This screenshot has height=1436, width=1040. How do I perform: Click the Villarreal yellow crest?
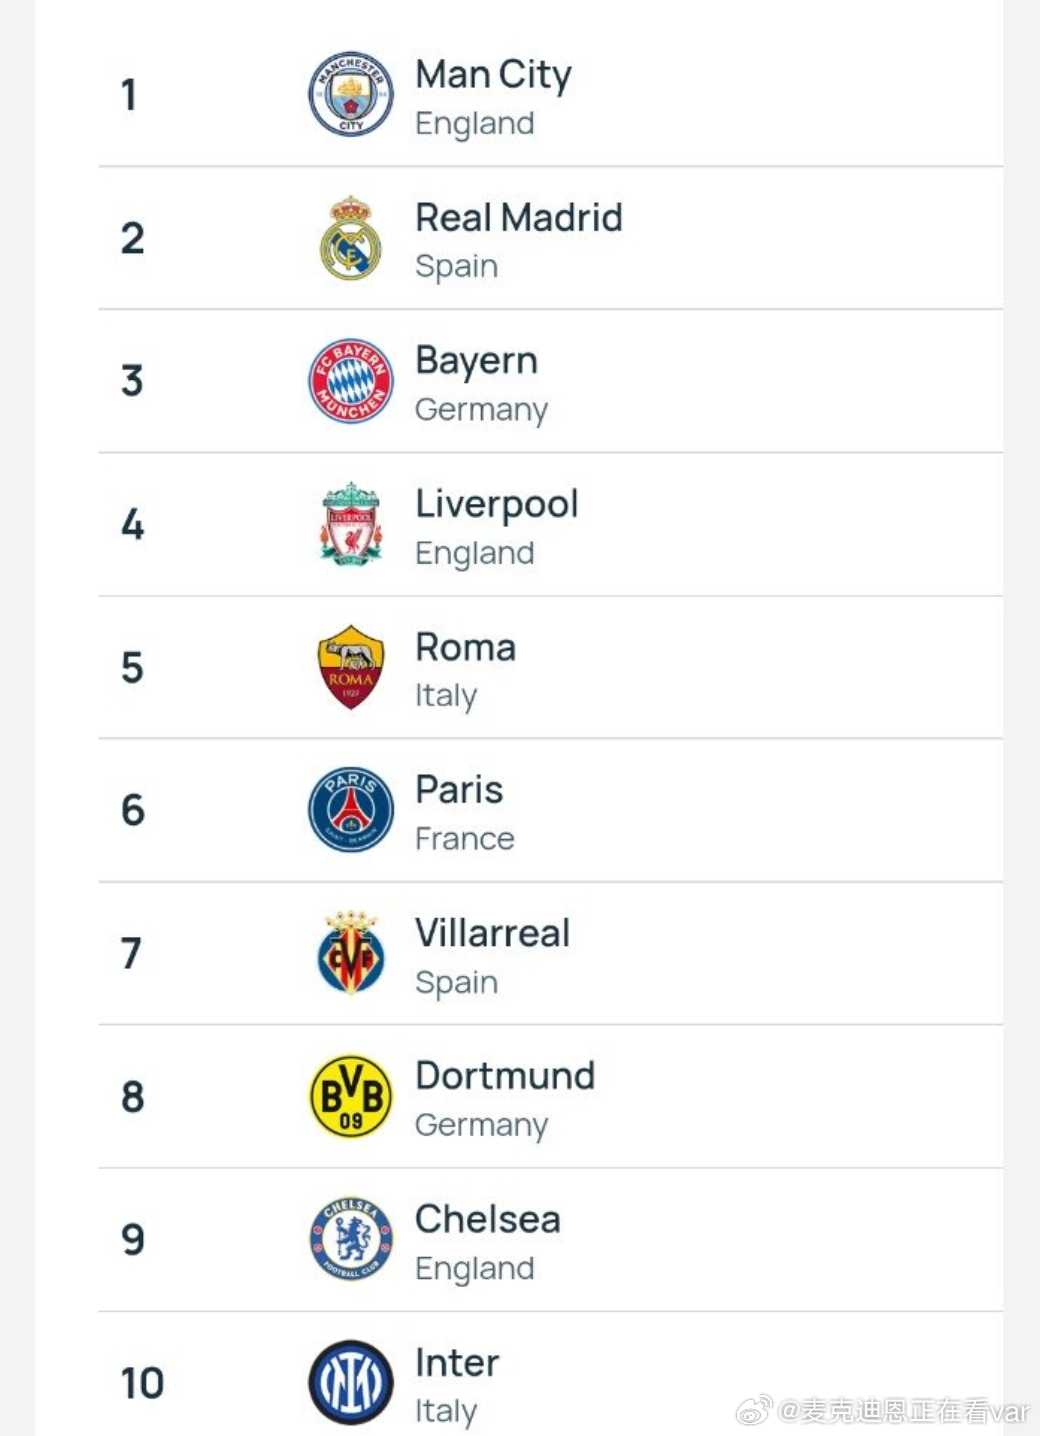(x=350, y=953)
